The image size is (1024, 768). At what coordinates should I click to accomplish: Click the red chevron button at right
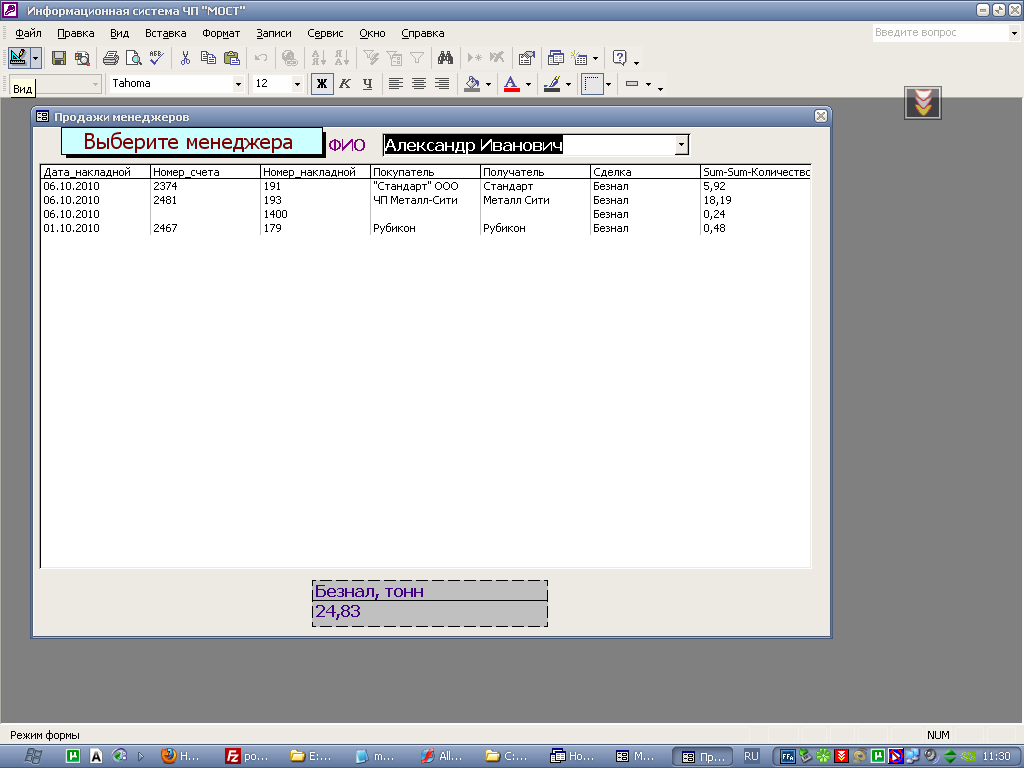pos(923,103)
